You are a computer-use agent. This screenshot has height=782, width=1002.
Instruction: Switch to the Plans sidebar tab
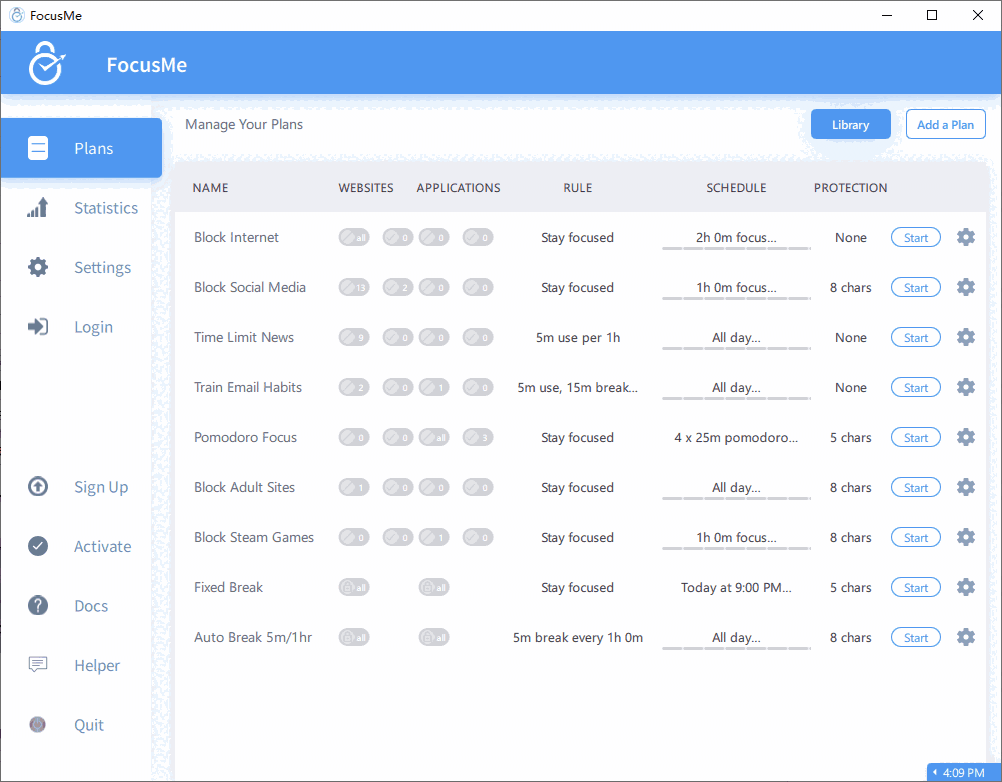(x=81, y=148)
